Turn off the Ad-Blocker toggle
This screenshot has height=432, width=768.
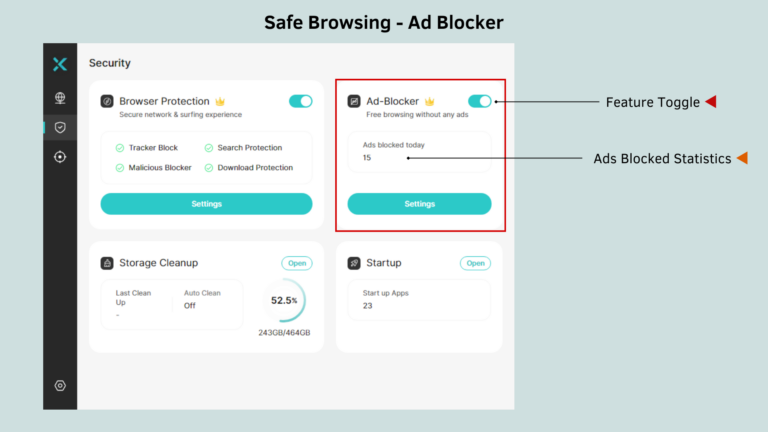479,101
